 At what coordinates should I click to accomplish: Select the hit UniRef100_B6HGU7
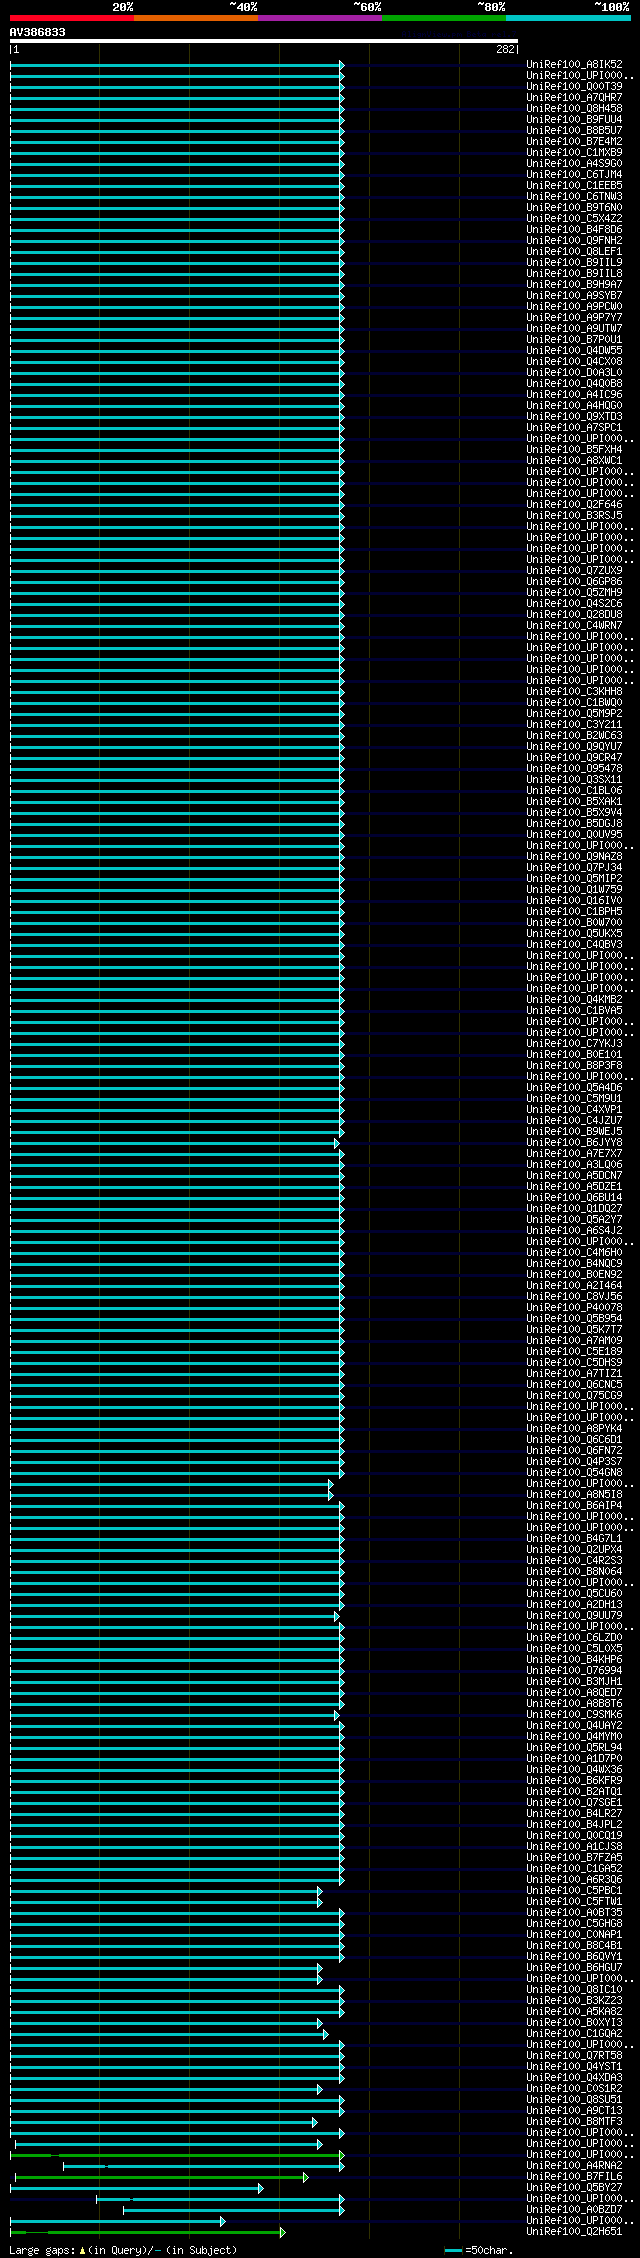(x=574, y=1968)
